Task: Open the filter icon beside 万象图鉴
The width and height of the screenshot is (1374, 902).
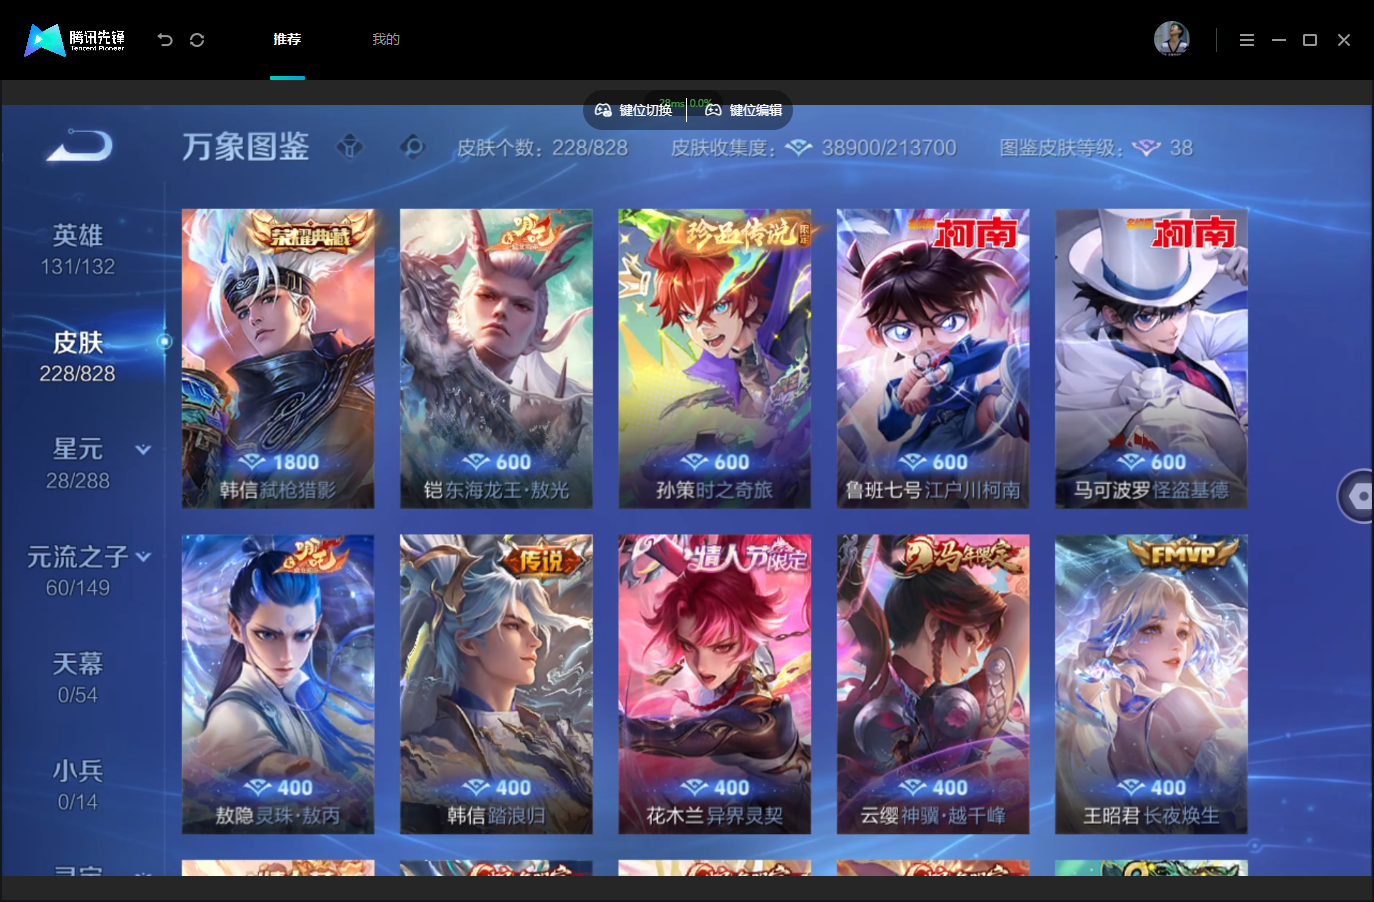Action: (x=350, y=147)
